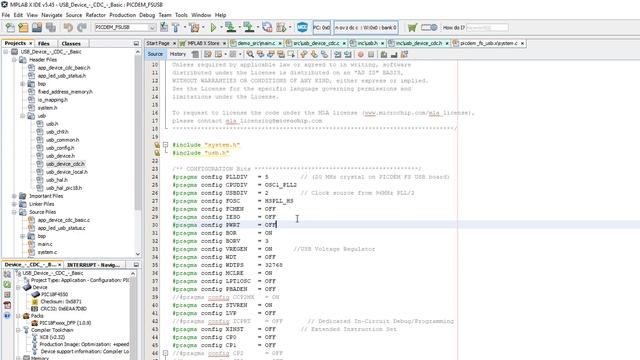Minimize the Projects panel window group
The width and height of the screenshot is (640, 360).
[x=136, y=43]
